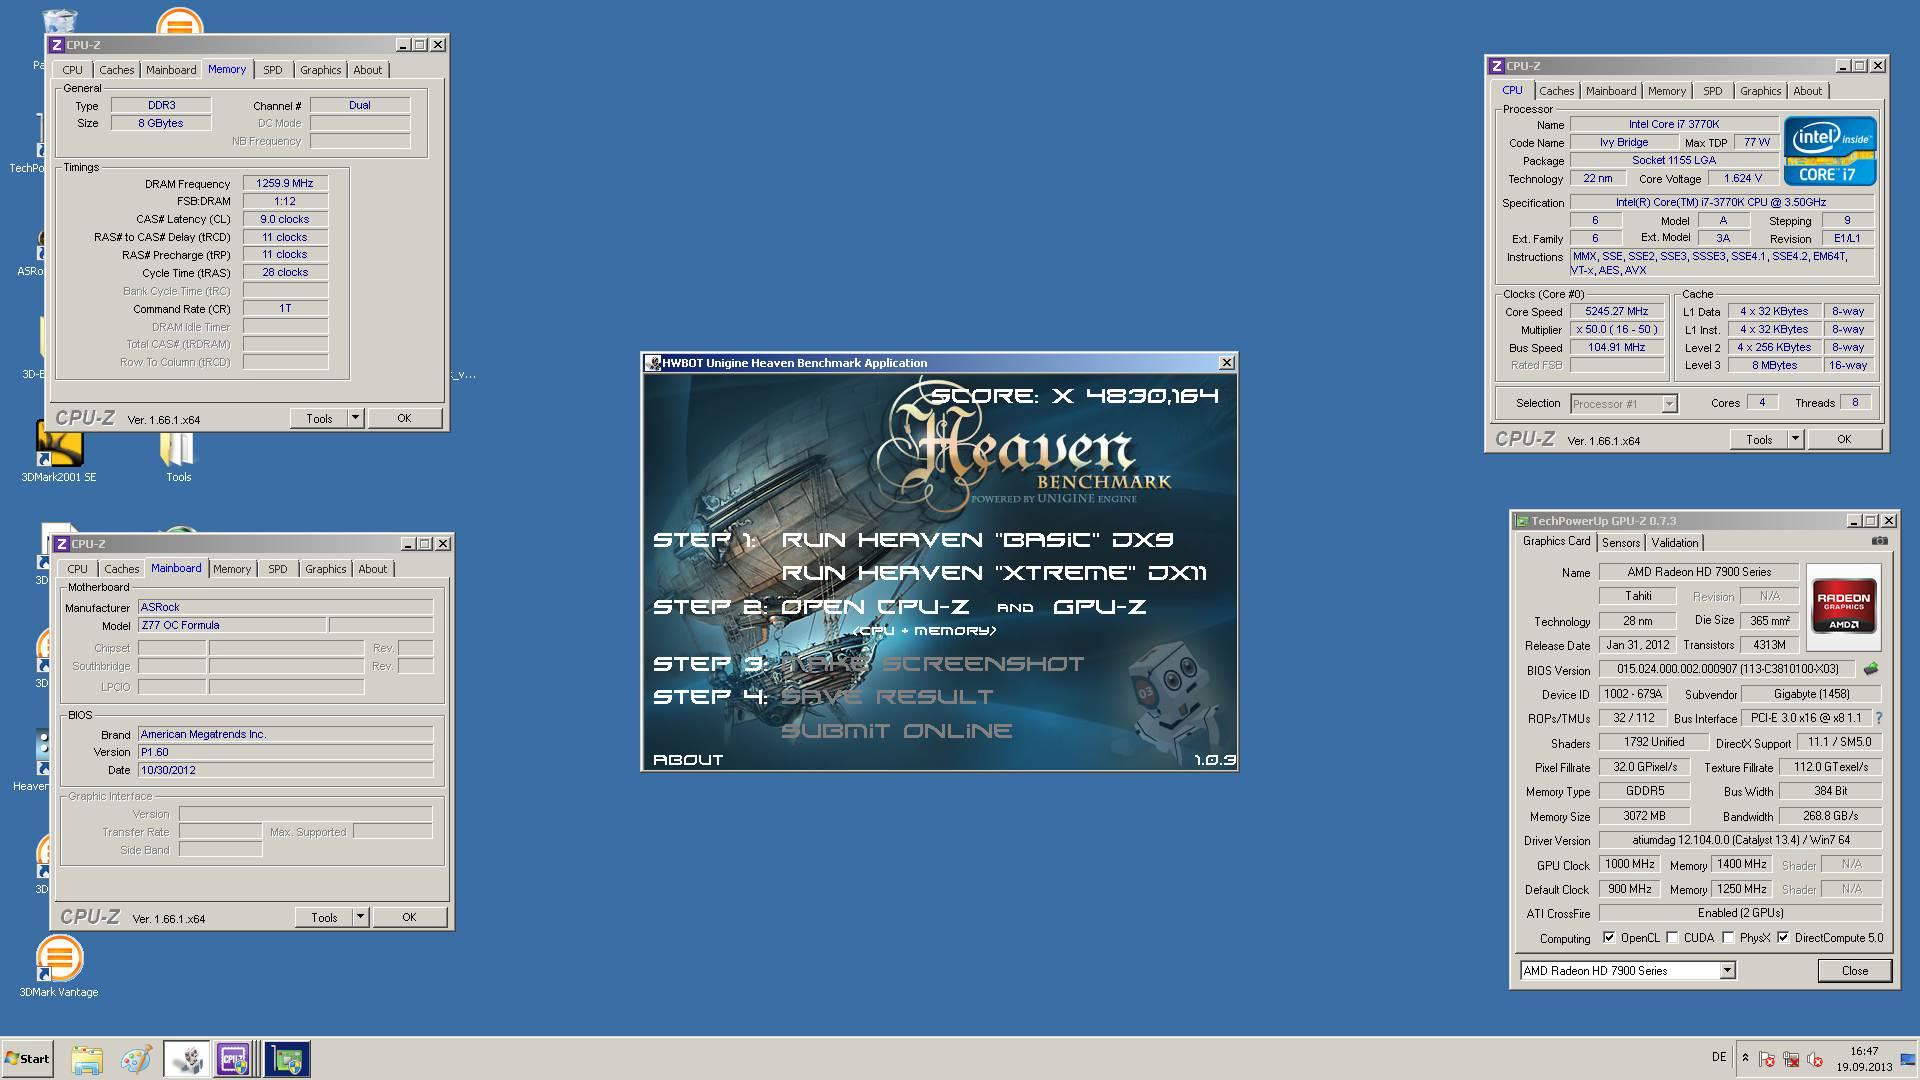Open Graphics tab in the Mainboard CPU-Z window

(x=326, y=569)
